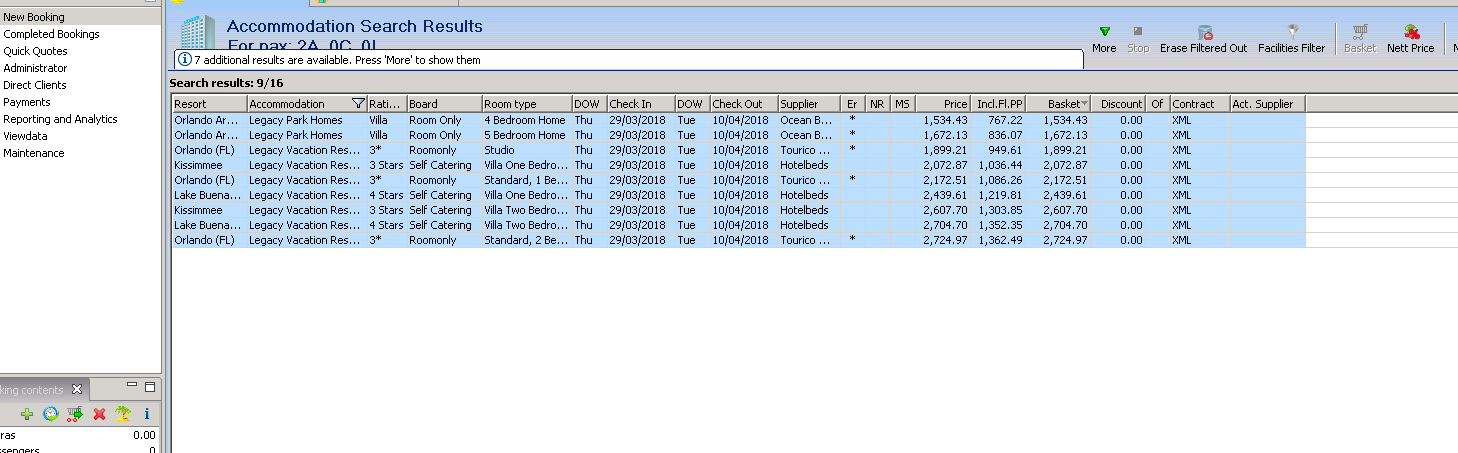Open the Facilities Filter funnel tool

[x=1291, y=39]
